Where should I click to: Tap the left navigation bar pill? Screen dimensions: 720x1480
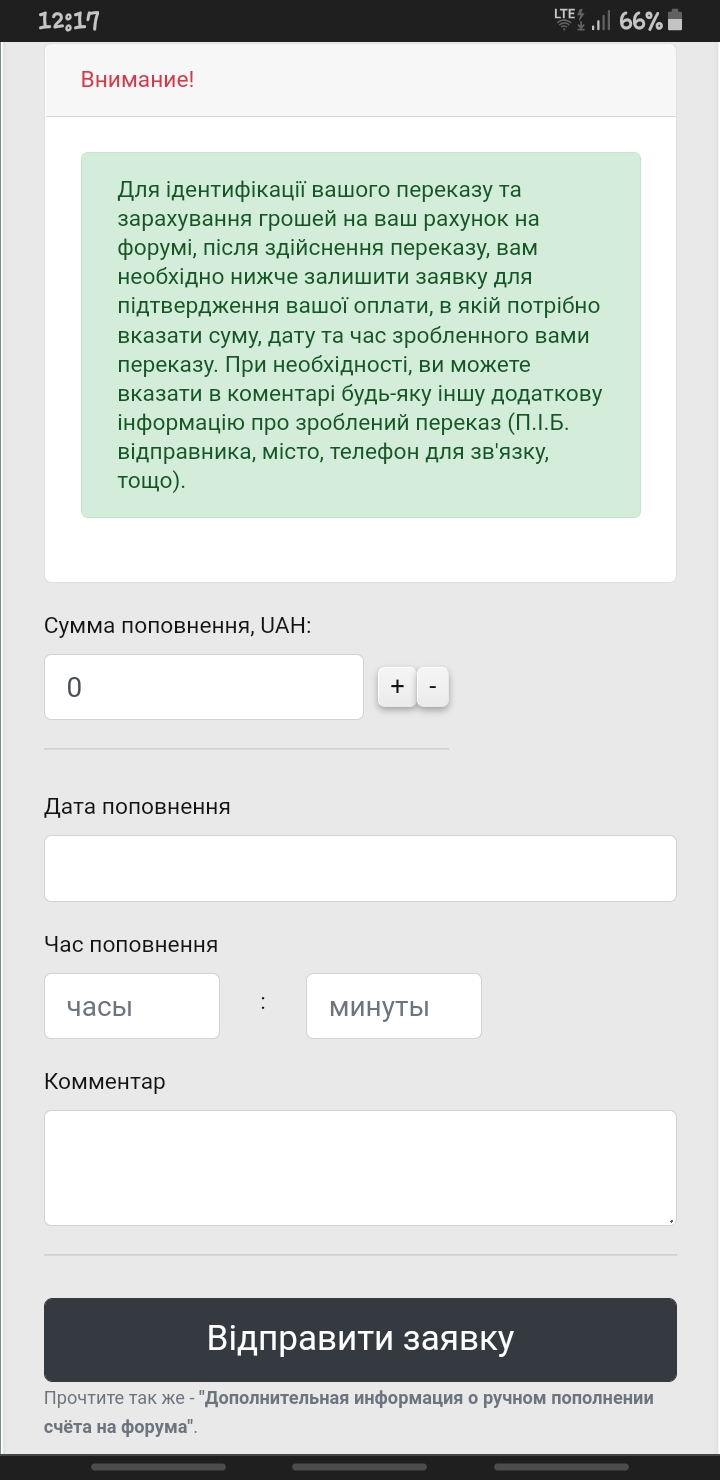[158, 1467]
